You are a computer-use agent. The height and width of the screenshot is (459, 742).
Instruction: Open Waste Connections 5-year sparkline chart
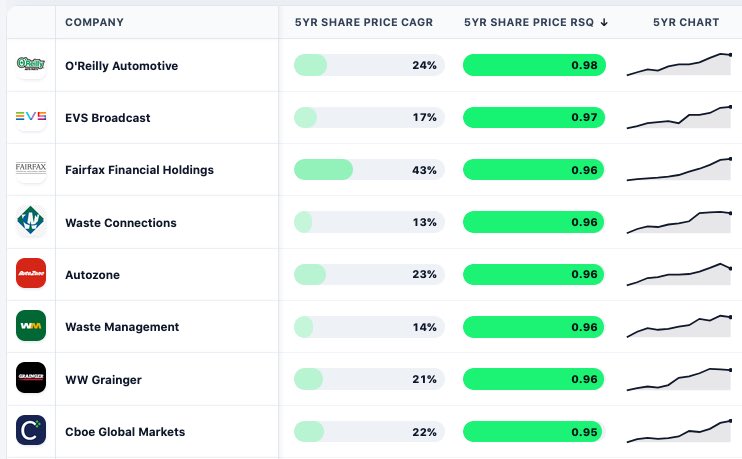pyautogui.click(x=678, y=221)
